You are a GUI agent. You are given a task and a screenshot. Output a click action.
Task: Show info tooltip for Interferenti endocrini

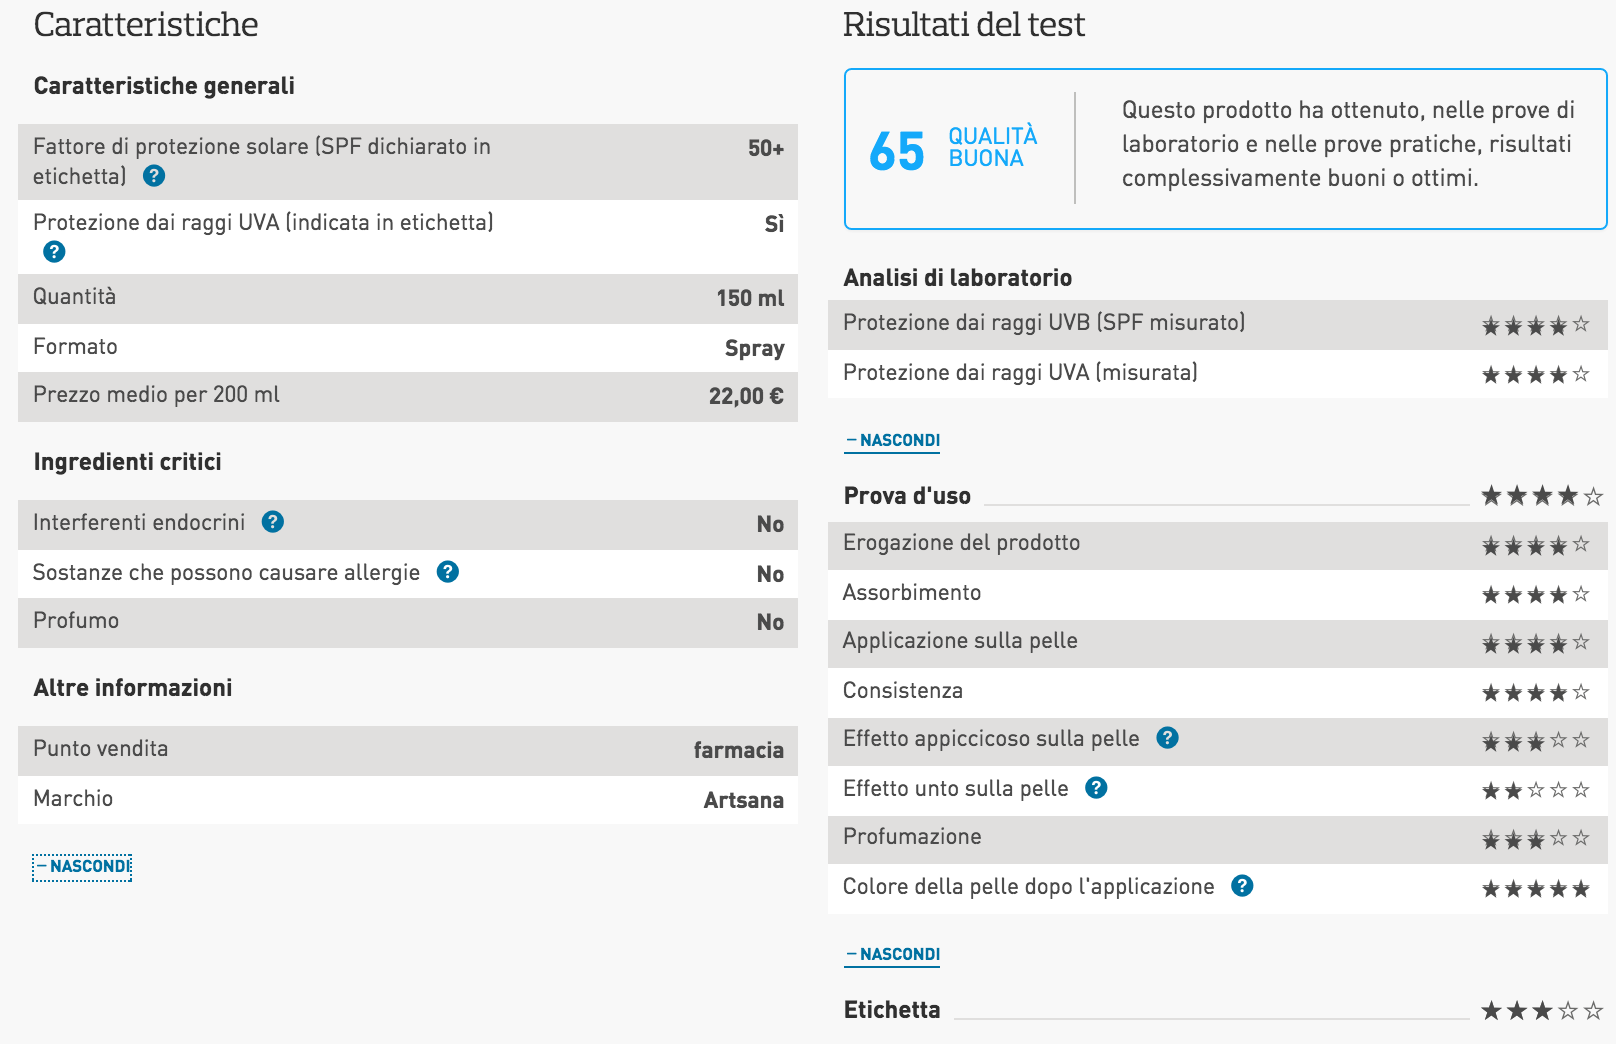coord(273,522)
